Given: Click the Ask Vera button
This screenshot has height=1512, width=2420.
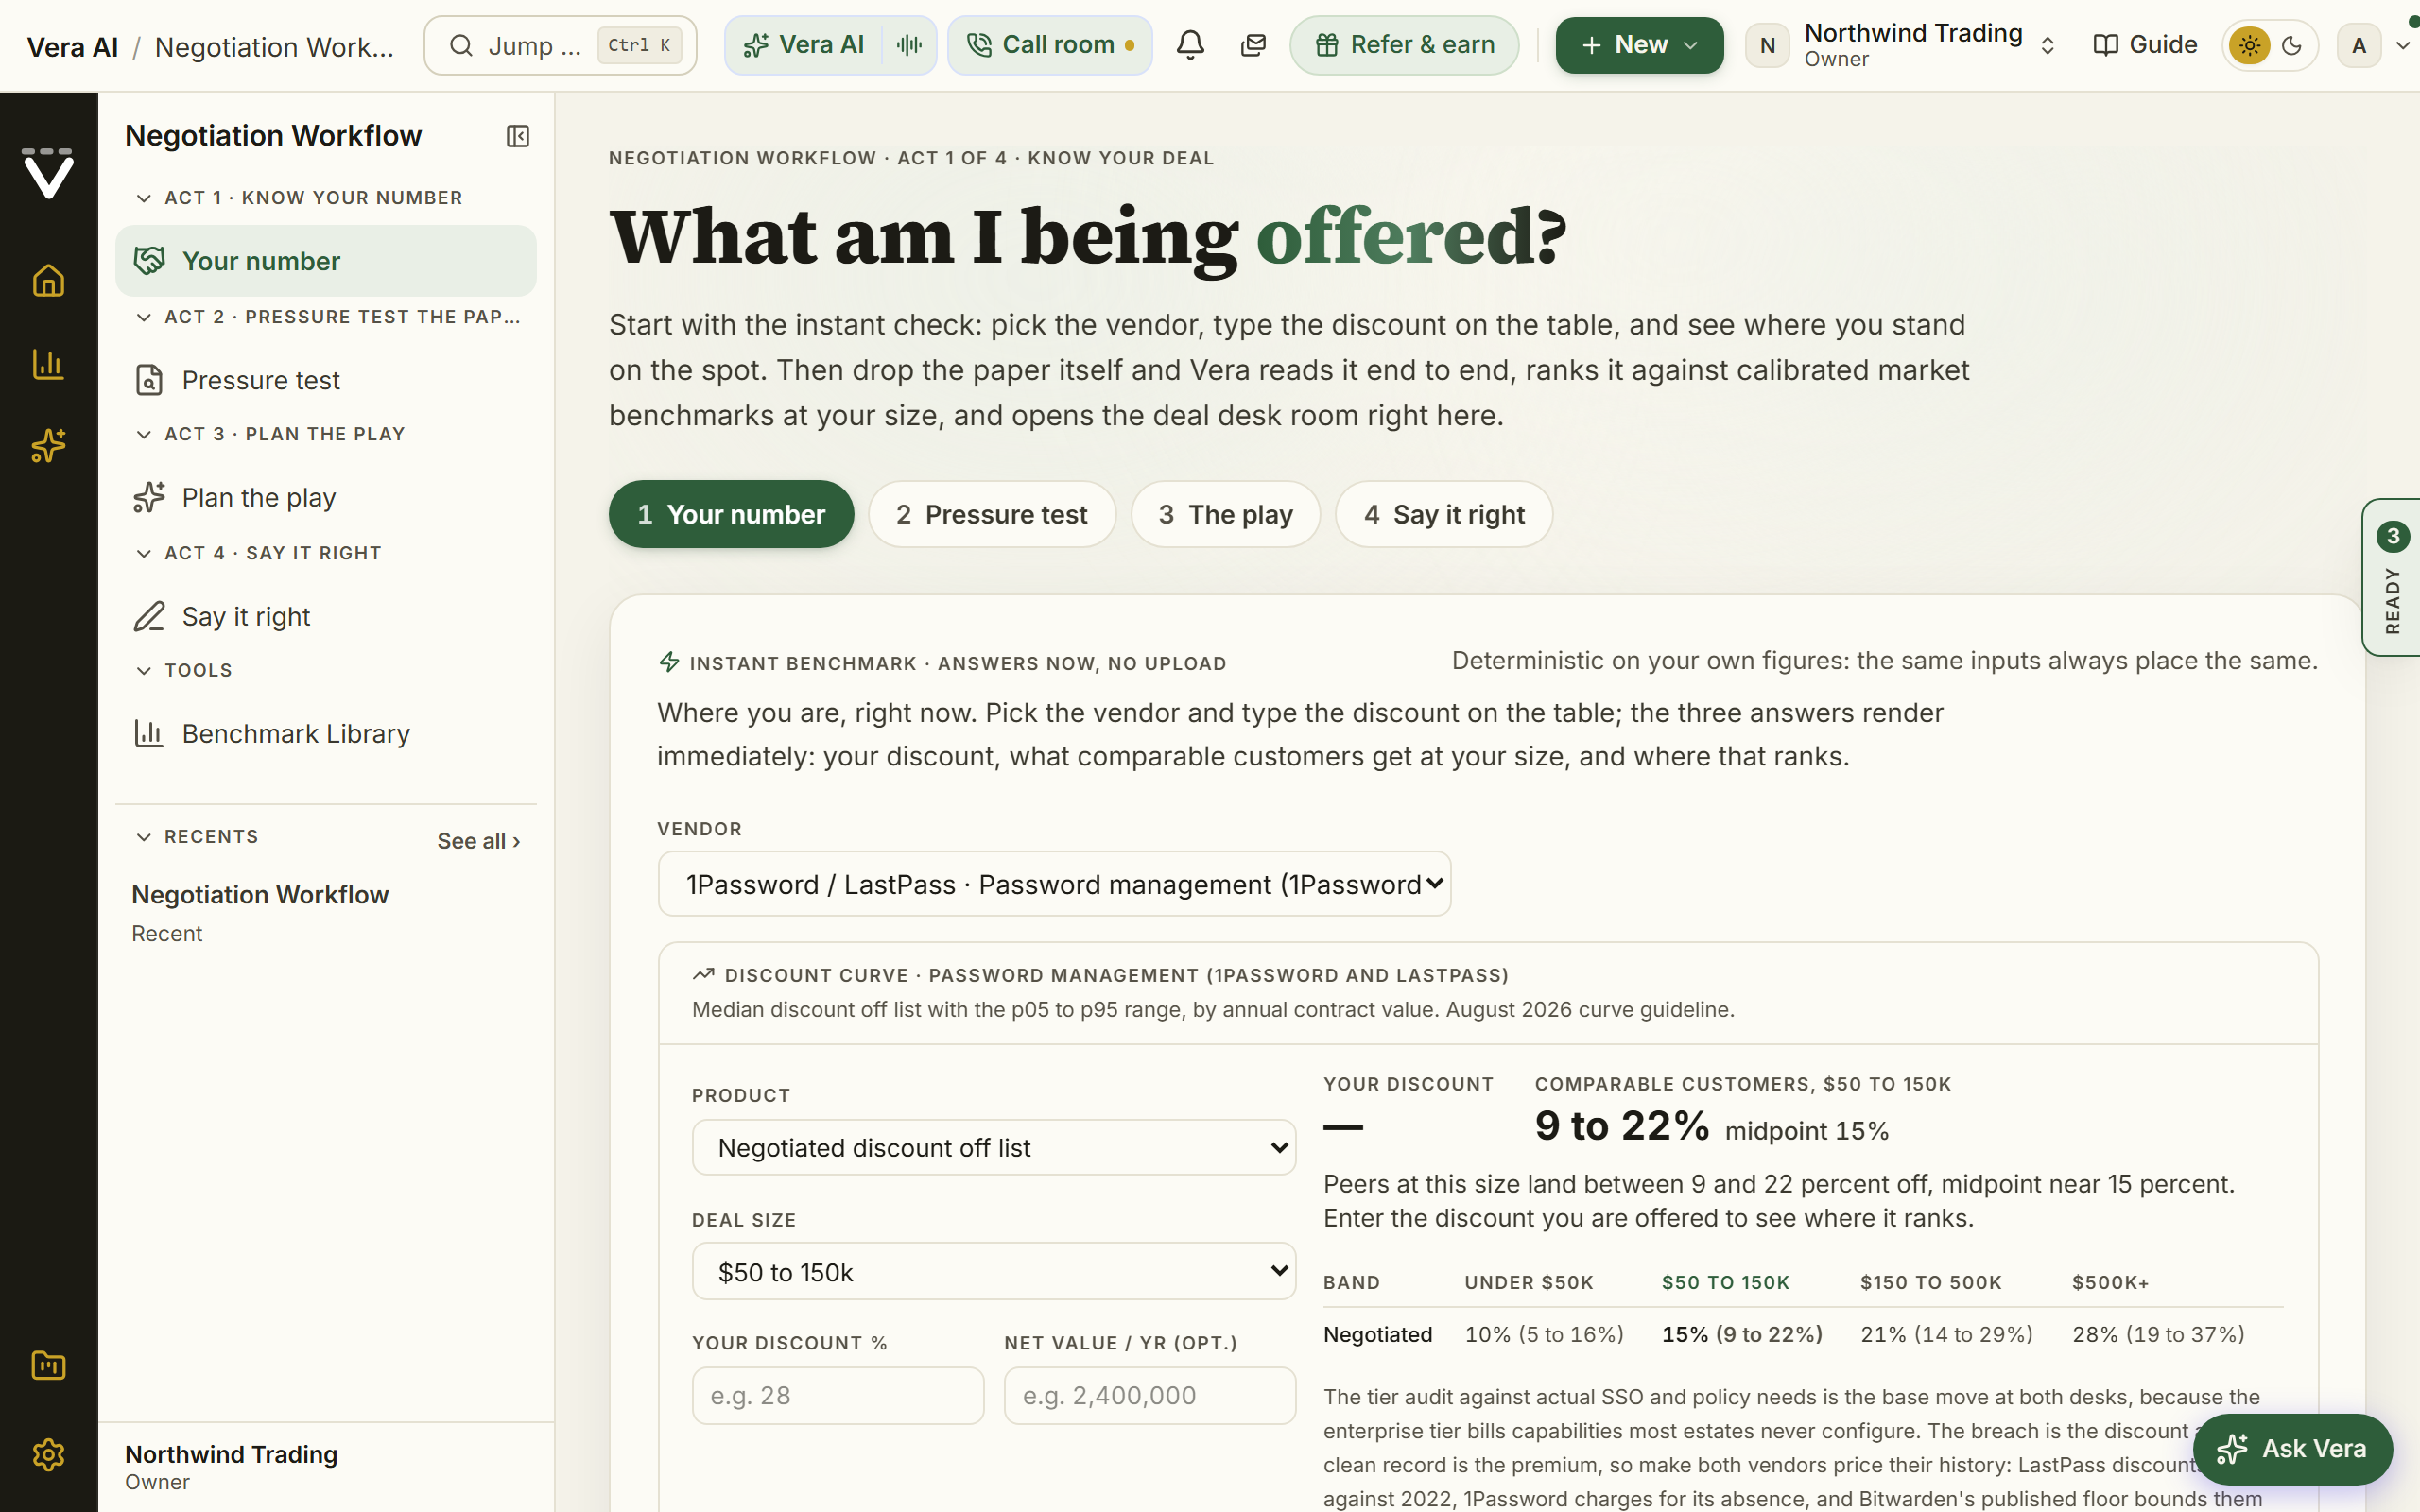Looking at the screenshot, I should (2292, 1448).
